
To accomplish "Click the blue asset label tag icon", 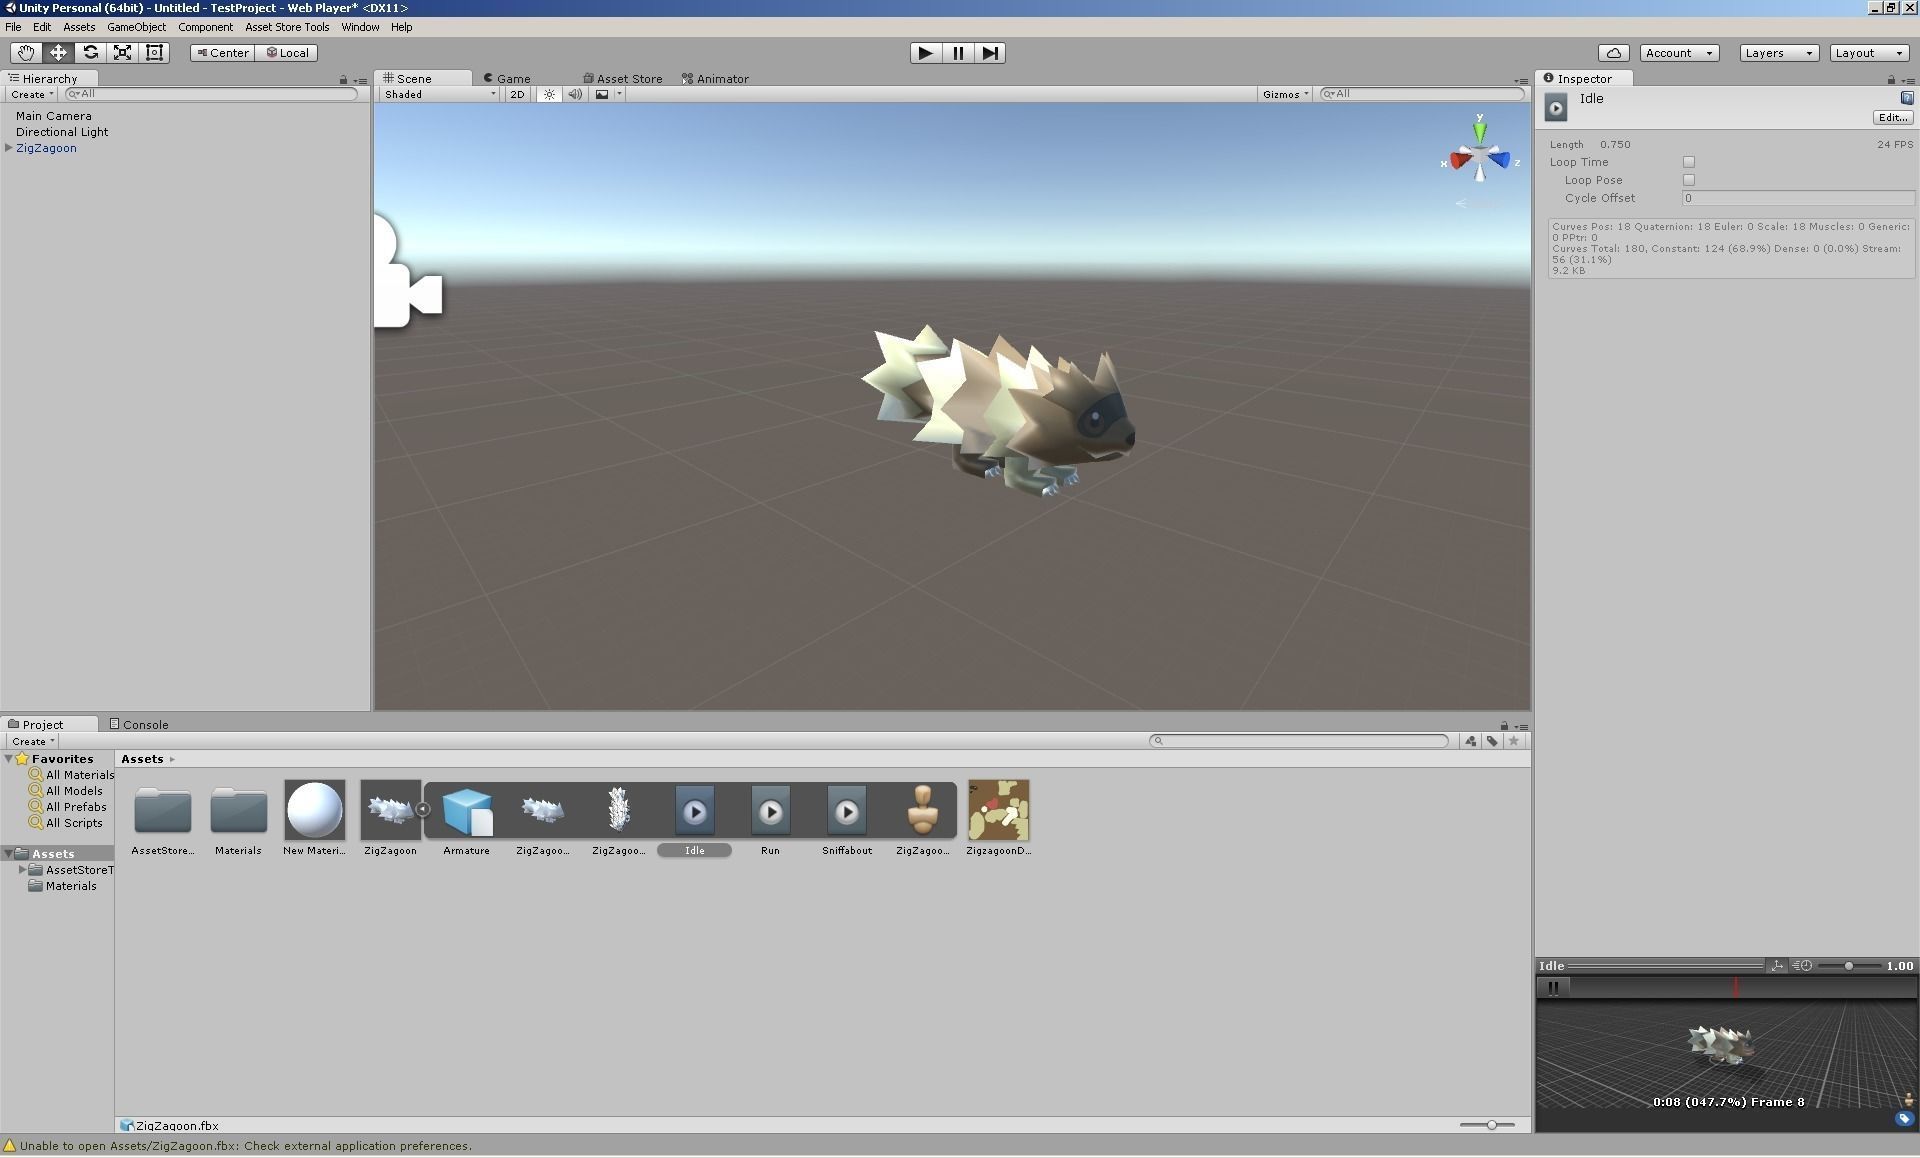I will [1904, 1119].
